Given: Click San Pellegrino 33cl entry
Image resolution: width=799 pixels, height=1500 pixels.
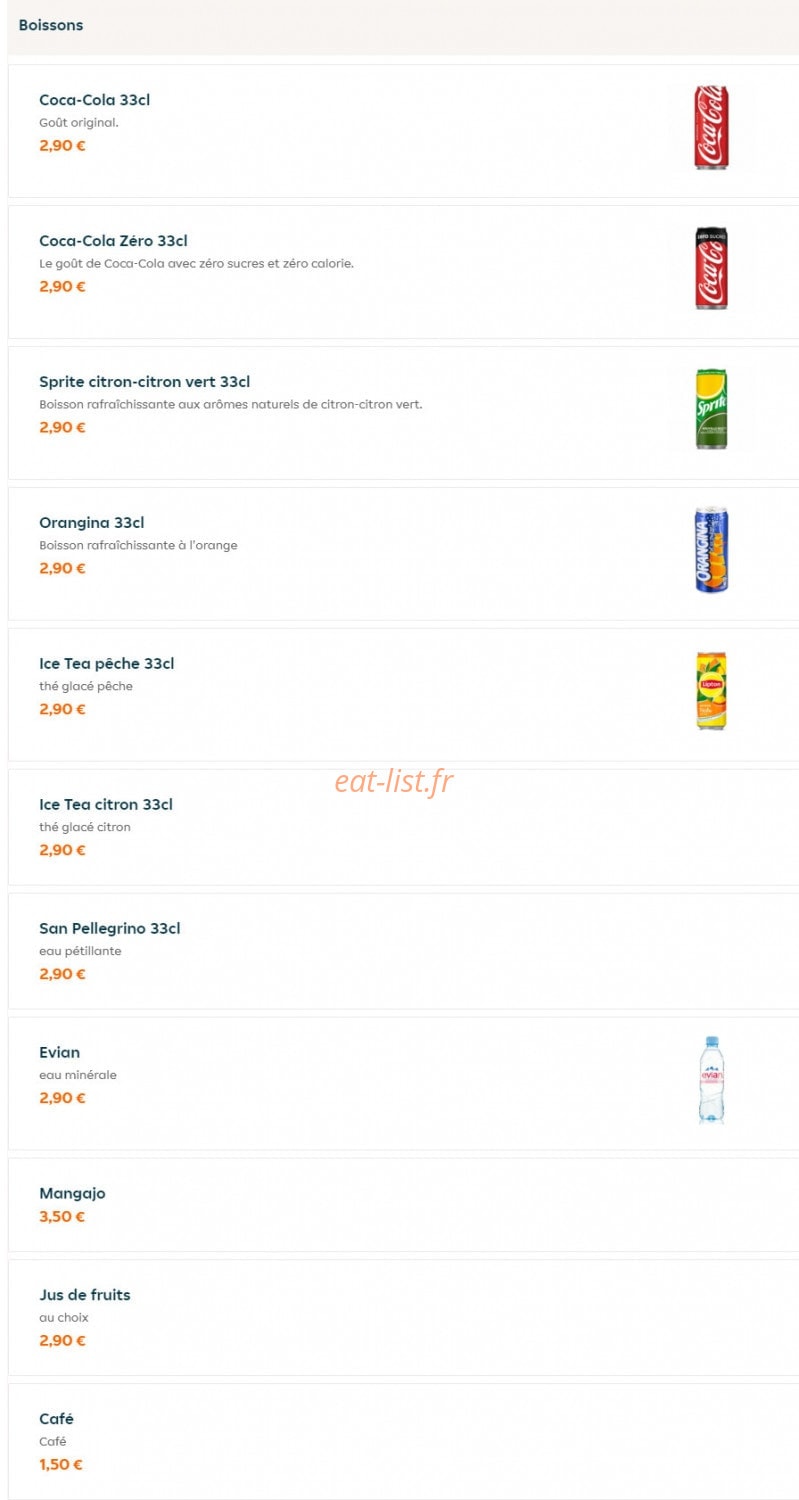Looking at the screenshot, I should [110, 929].
